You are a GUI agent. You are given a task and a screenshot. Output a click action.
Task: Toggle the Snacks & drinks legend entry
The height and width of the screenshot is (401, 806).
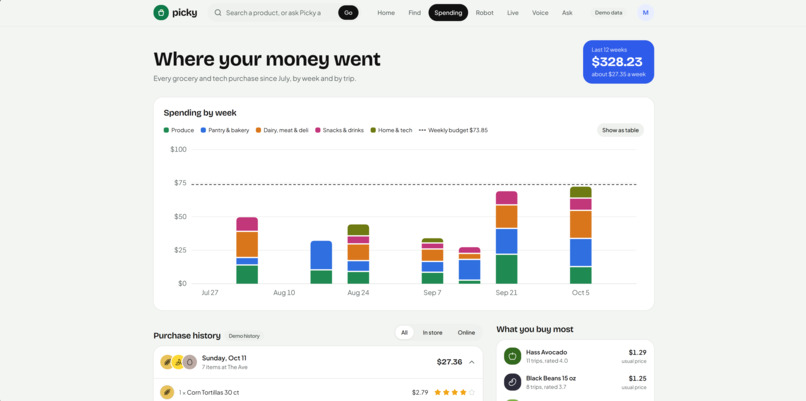click(339, 130)
